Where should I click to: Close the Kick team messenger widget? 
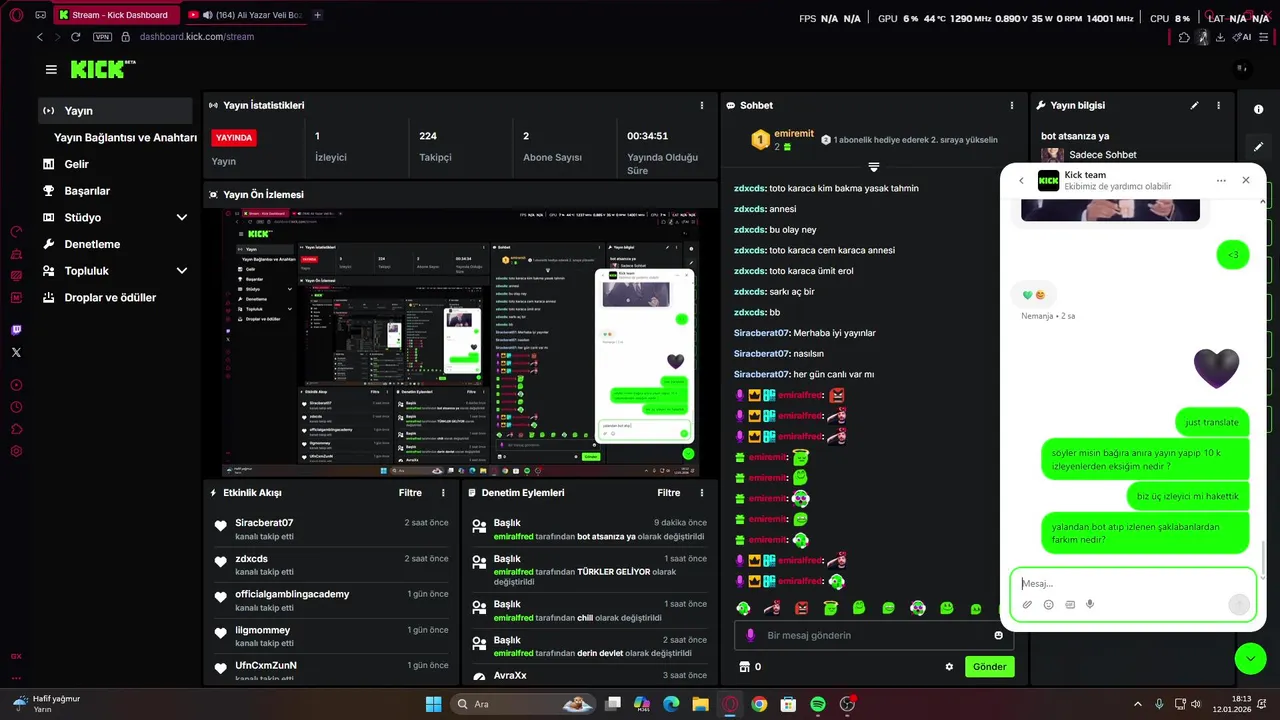1246,181
